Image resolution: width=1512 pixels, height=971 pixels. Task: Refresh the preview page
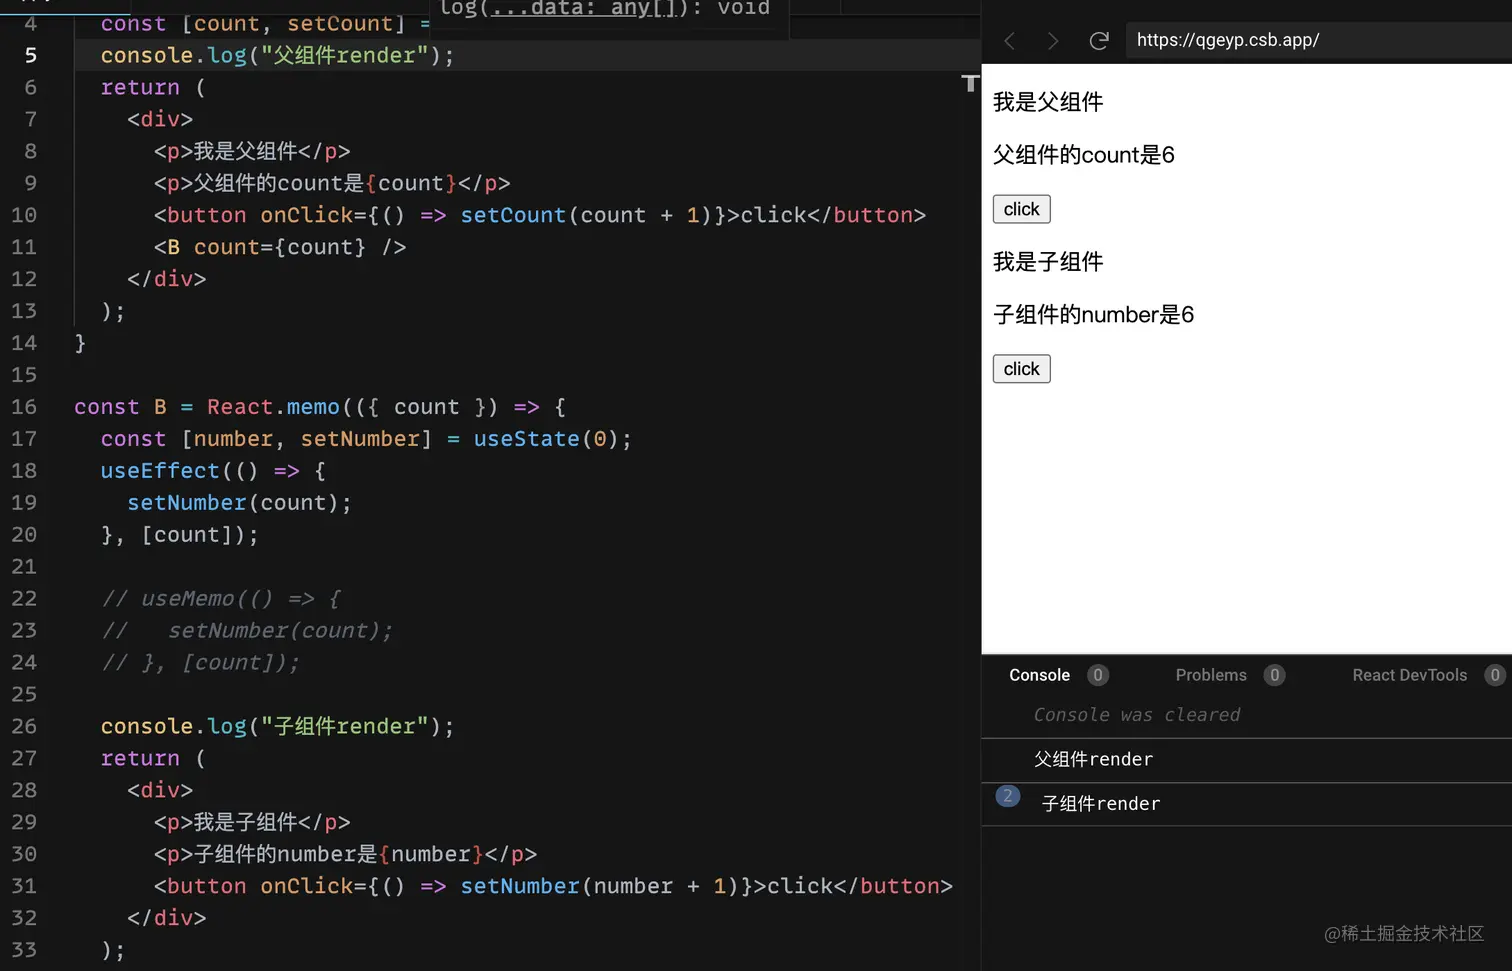[x=1099, y=41]
